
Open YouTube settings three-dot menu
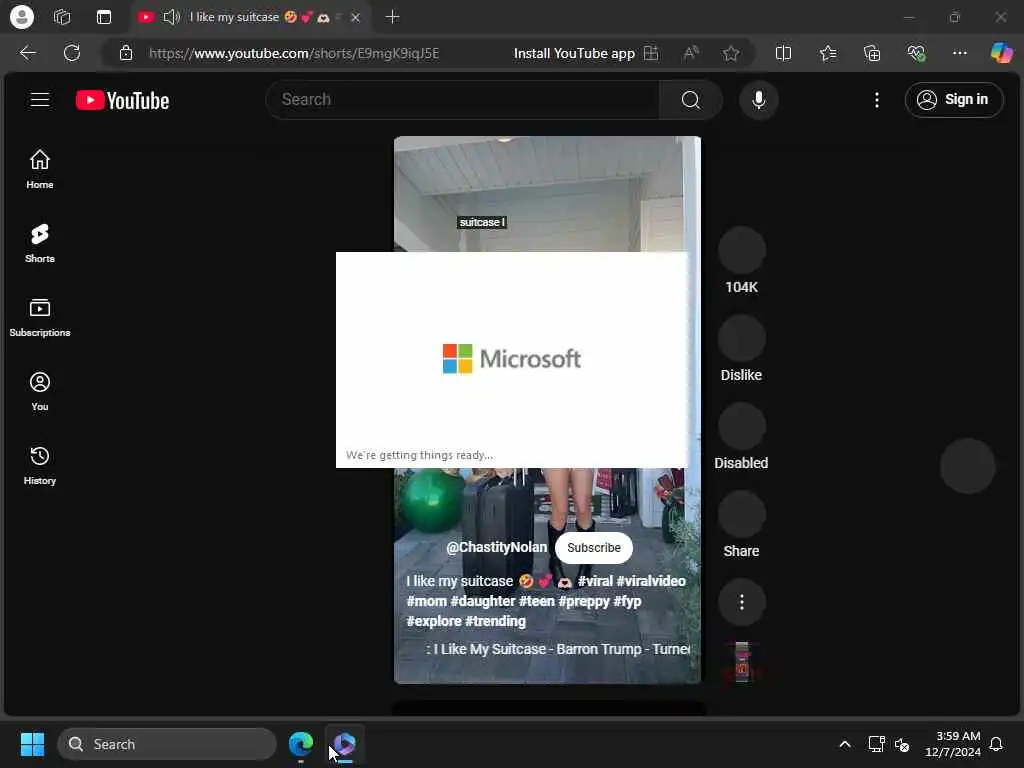click(x=876, y=100)
